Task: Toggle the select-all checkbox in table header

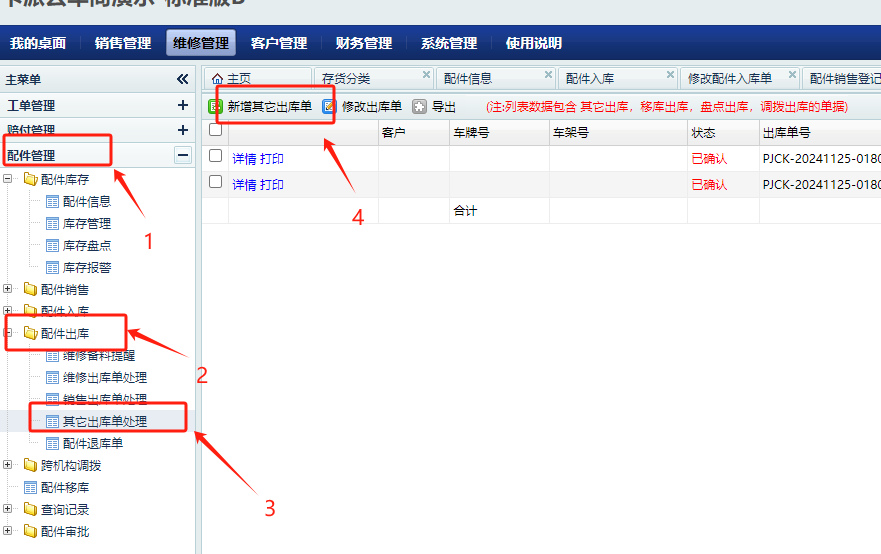Action: click(x=215, y=130)
